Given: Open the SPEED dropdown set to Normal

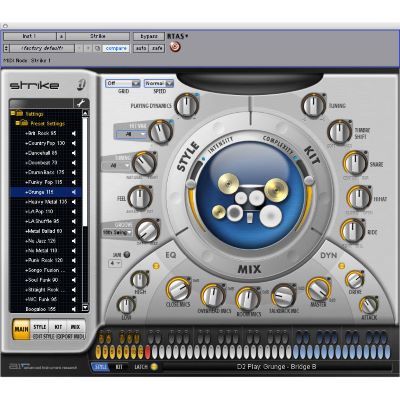Looking at the screenshot, I should coord(159,83).
